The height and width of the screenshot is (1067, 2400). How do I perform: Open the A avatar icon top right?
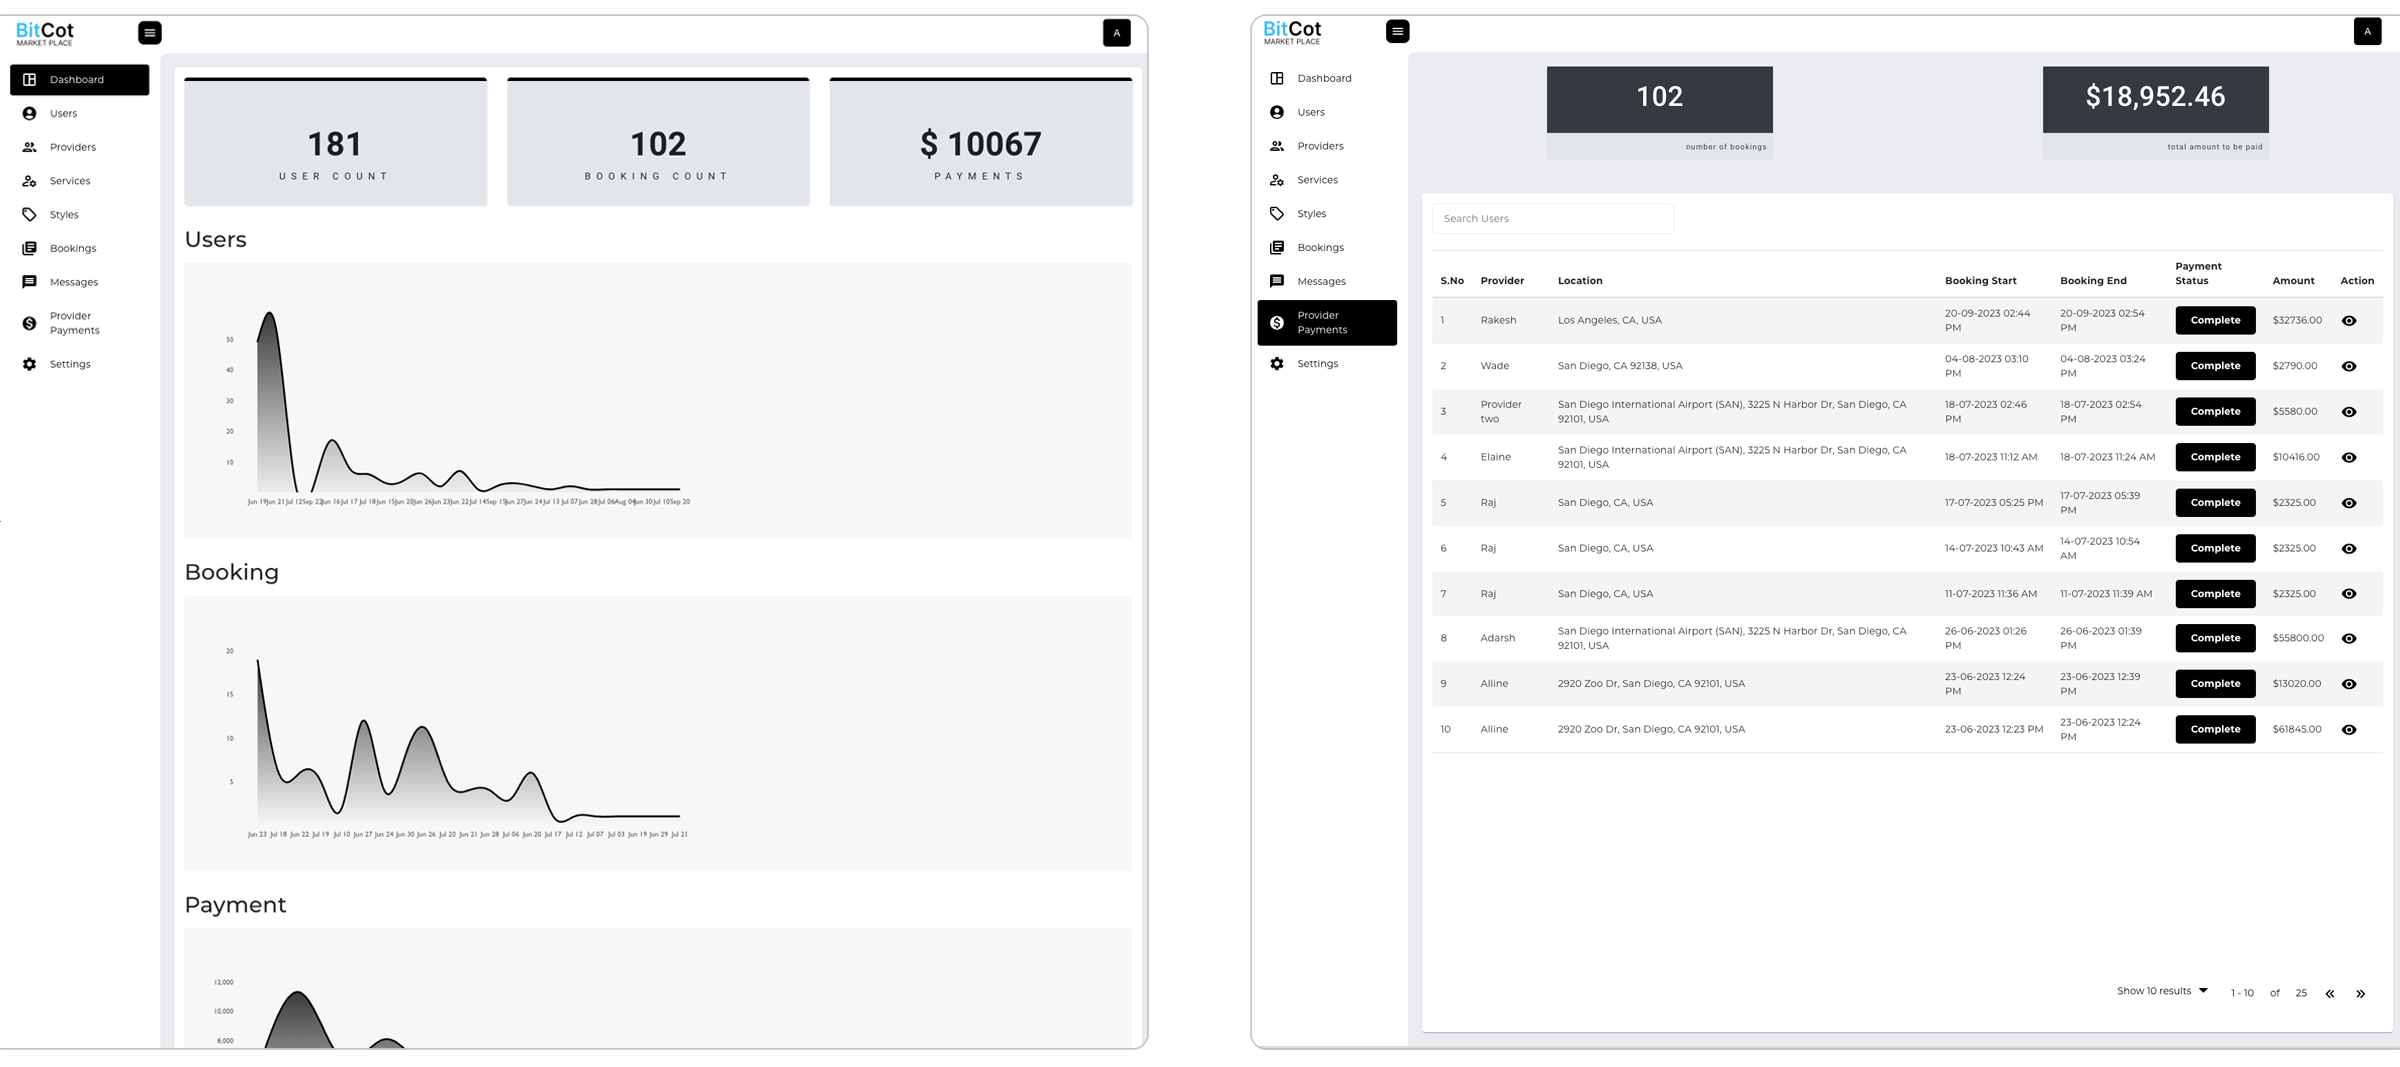pos(1116,33)
